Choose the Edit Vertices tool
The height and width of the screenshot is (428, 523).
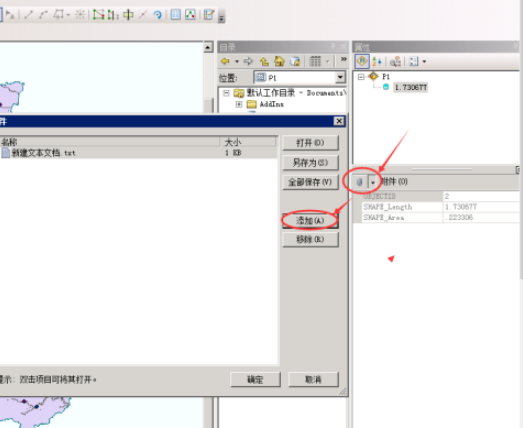98,14
